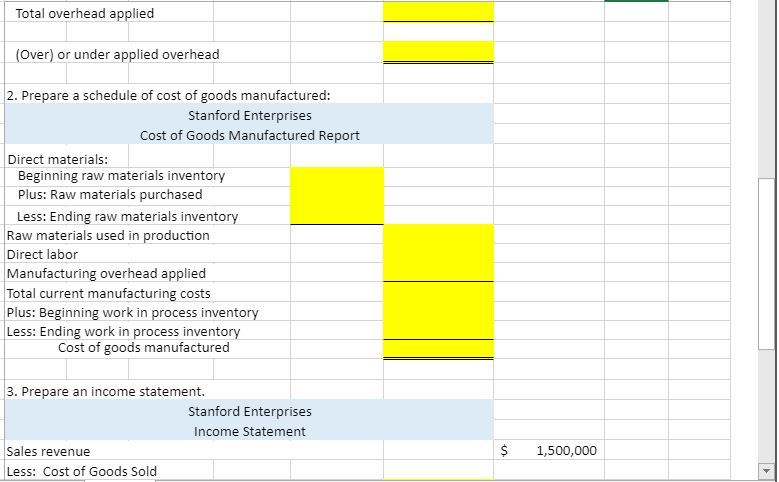Click yellow cell for Manufacturing overhead applied
The image size is (779, 482).
pyautogui.click(x=438, y=272)
